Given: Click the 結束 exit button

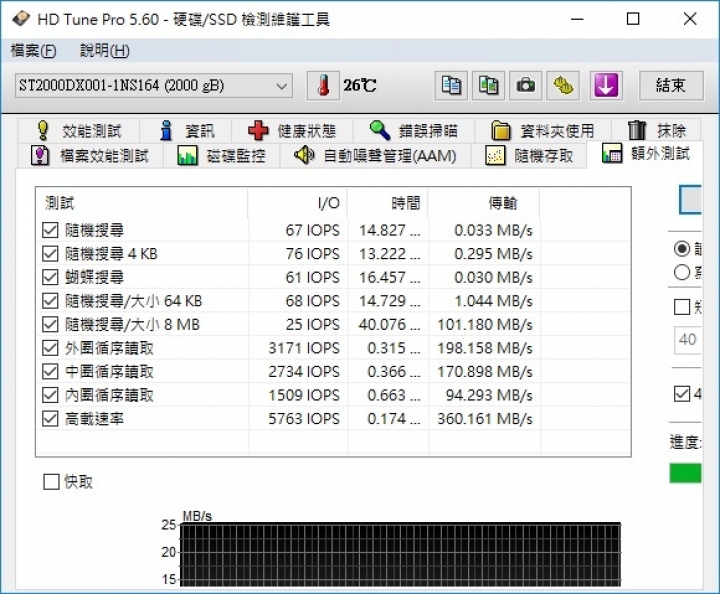Looking at the screenshot, I should tap(671, 85).
